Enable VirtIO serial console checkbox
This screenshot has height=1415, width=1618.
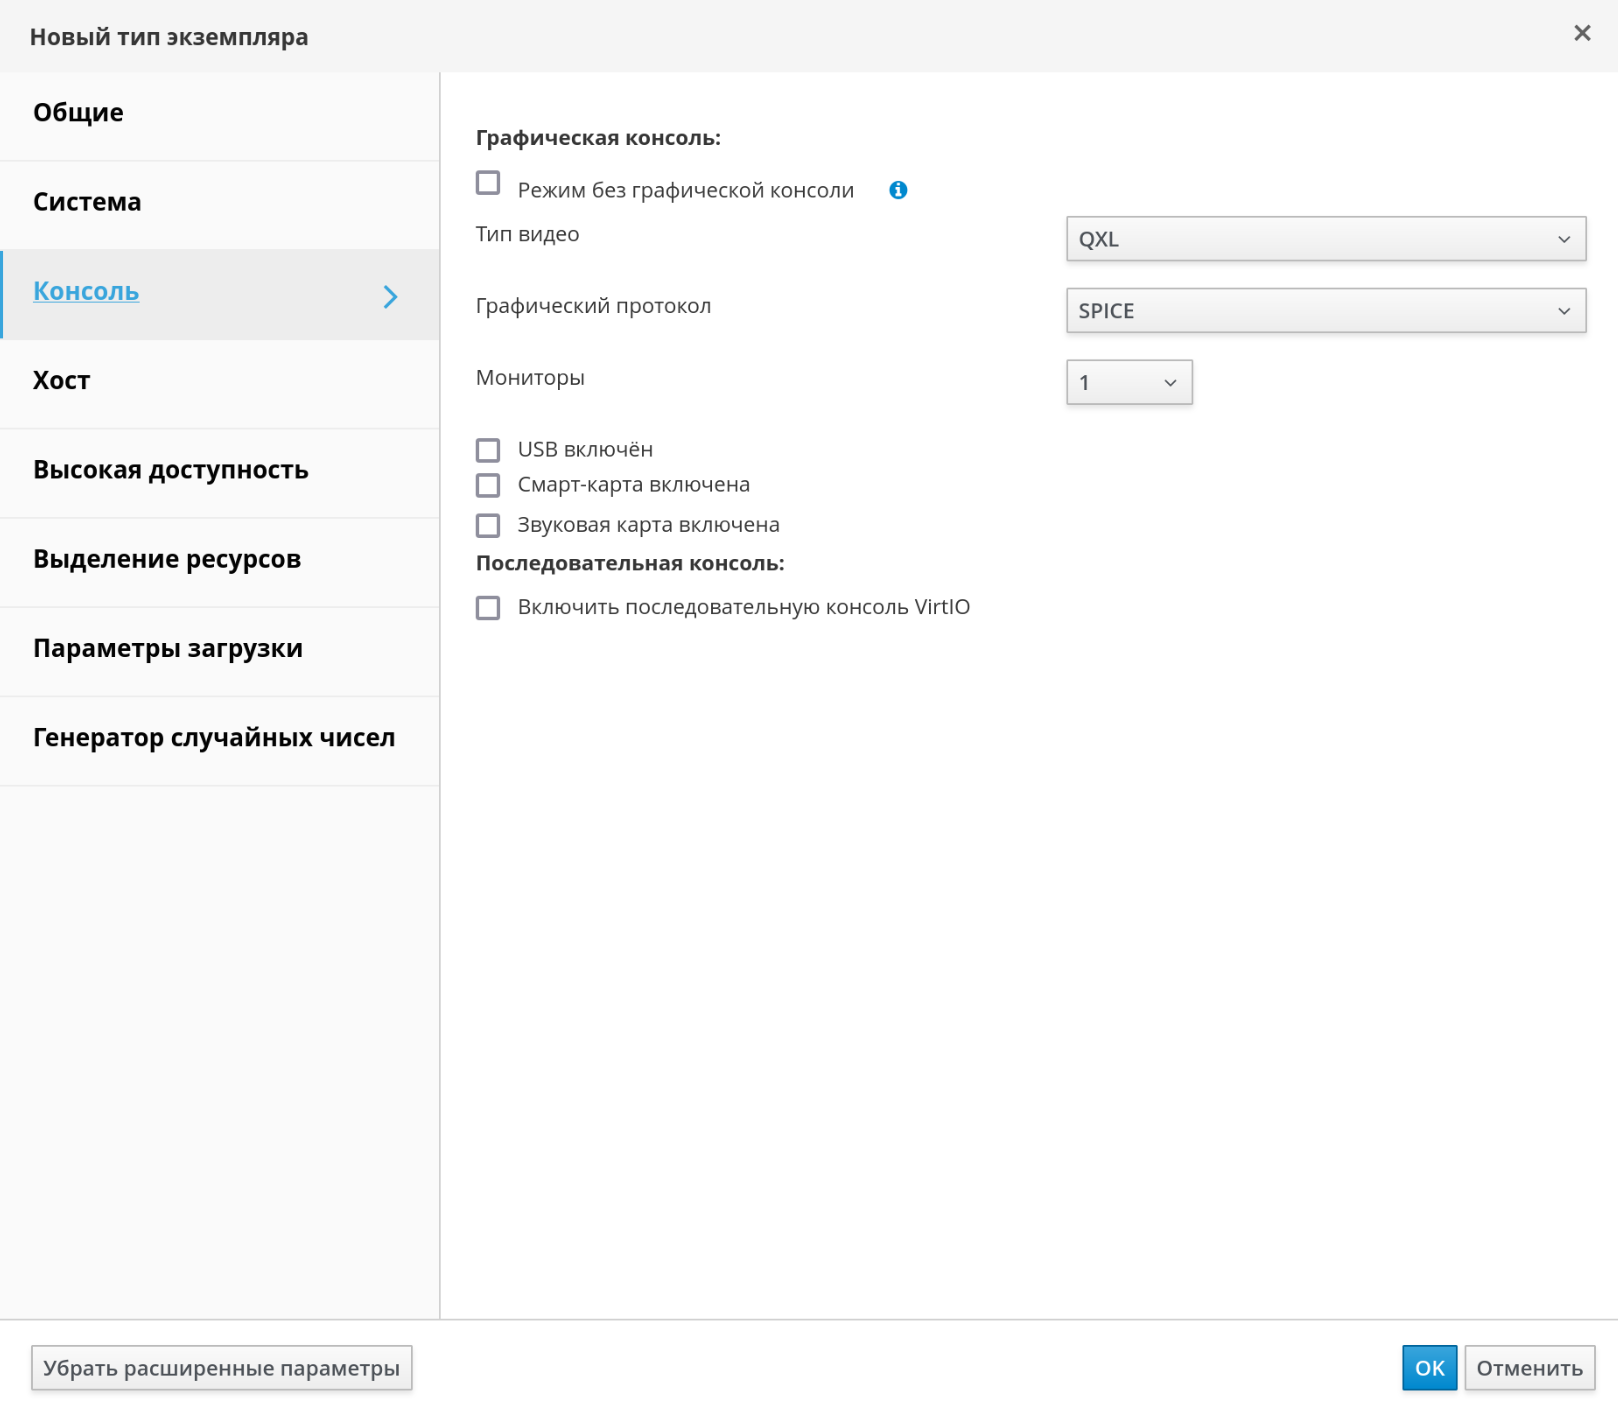coord(488,608)
